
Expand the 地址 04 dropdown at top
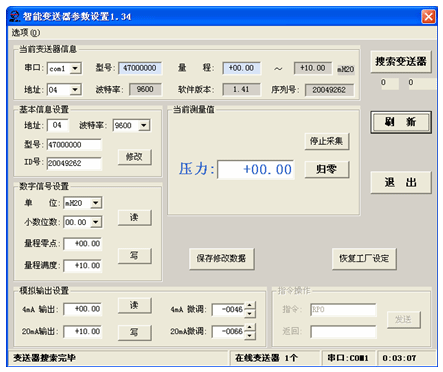point(76,89)
